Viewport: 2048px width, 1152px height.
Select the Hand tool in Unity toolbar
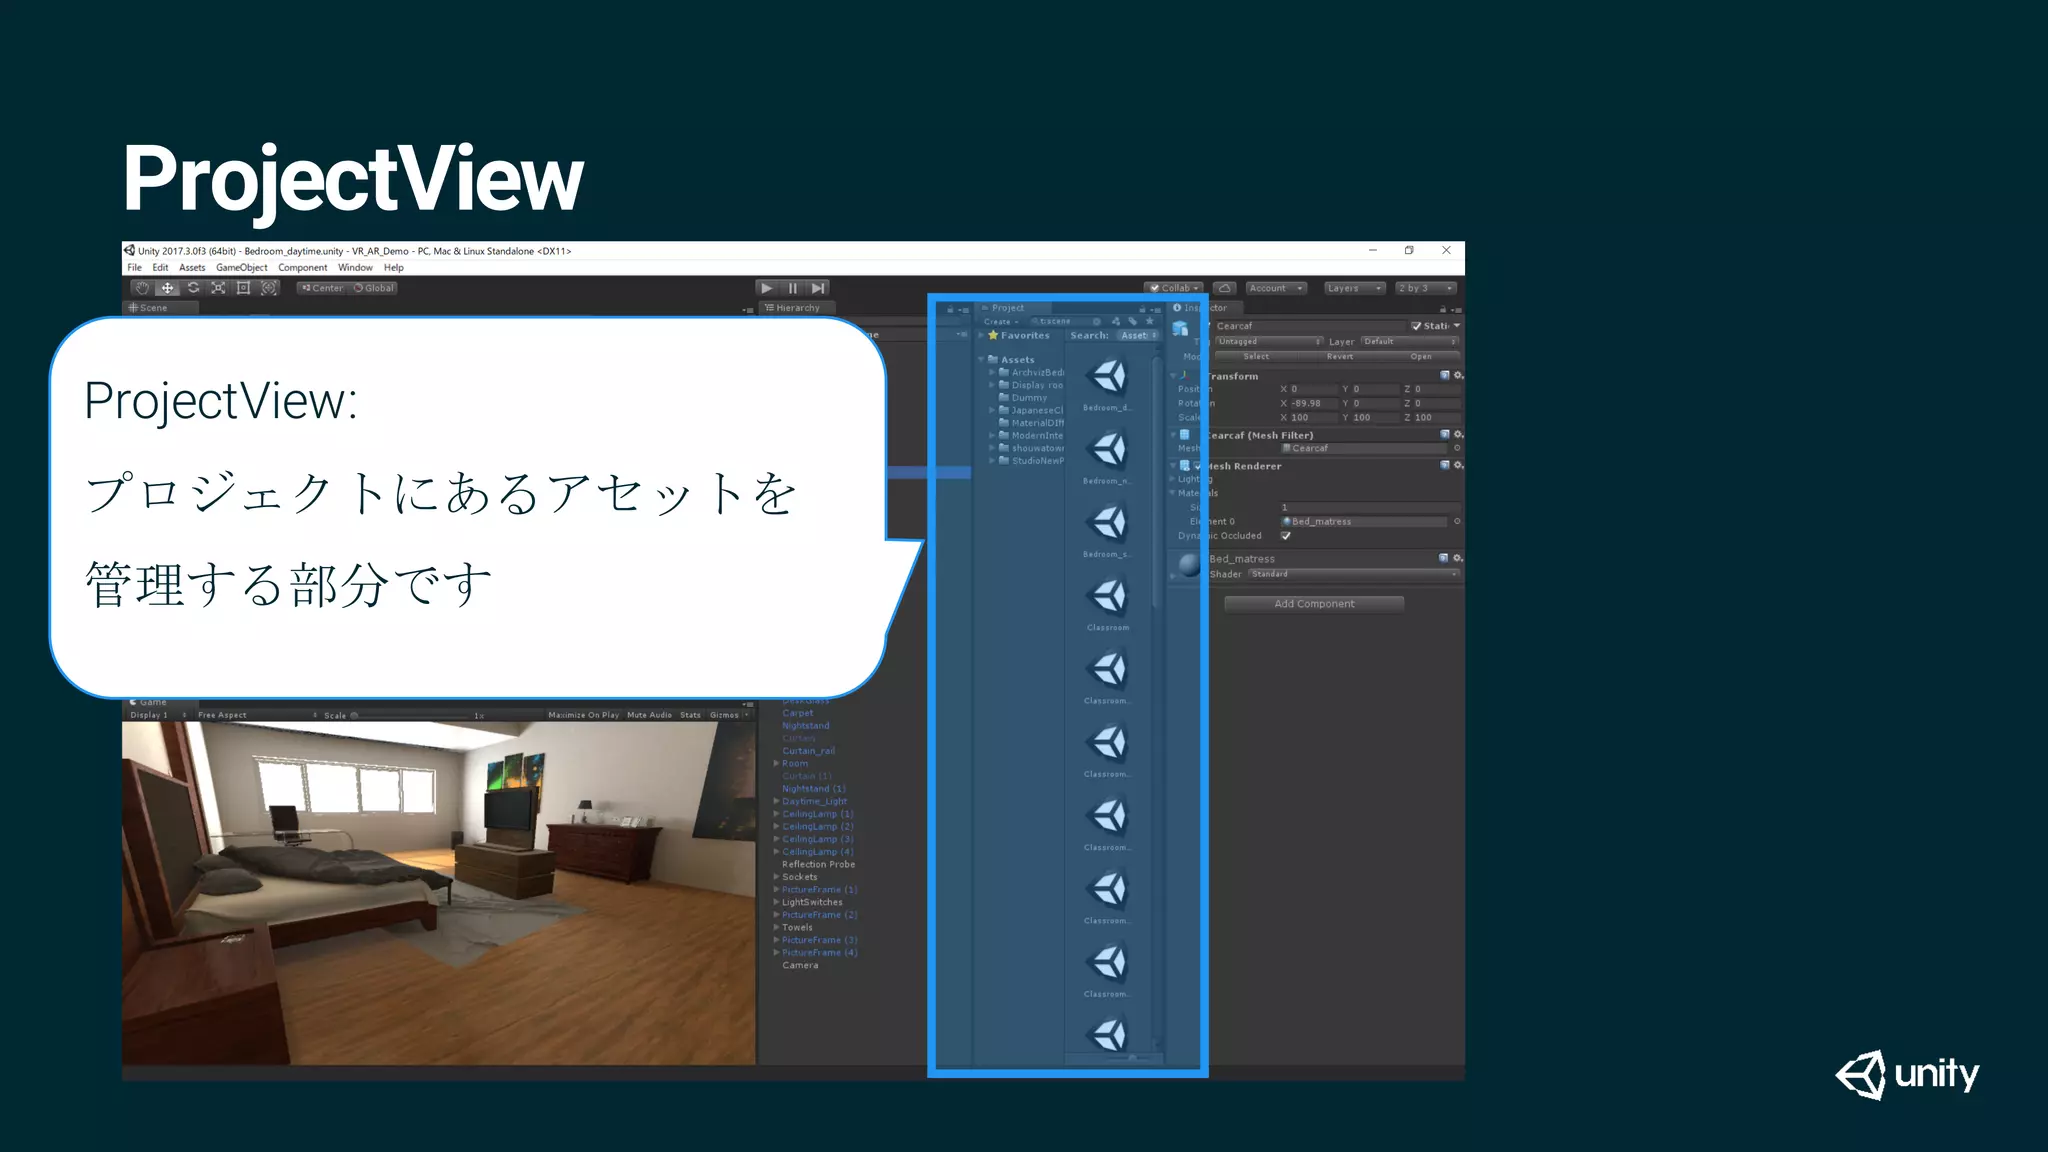(143, 288)
